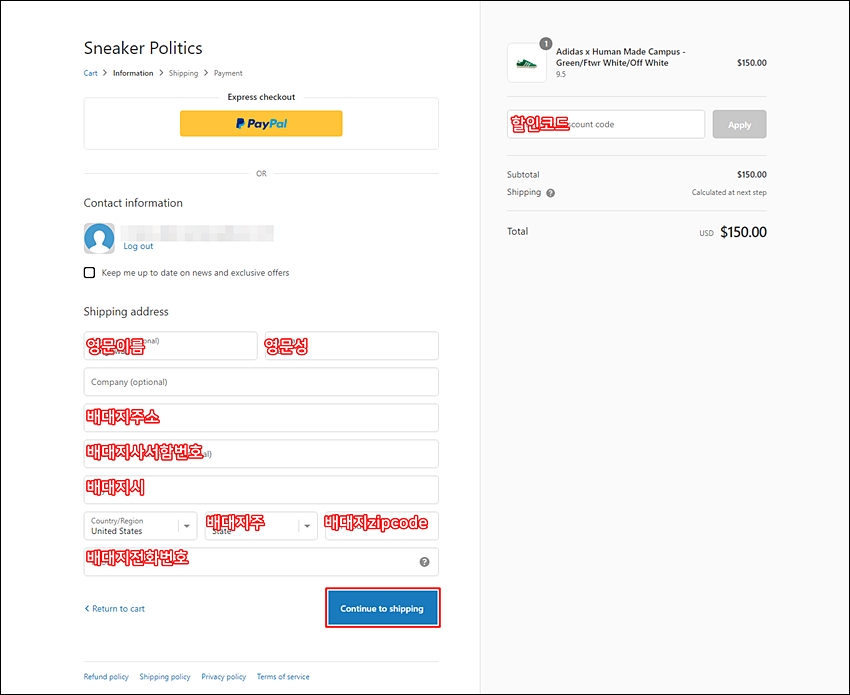Focus the apartment/suite optional field
The height and width of the screenshot is (695, 850).
(261, 454)
